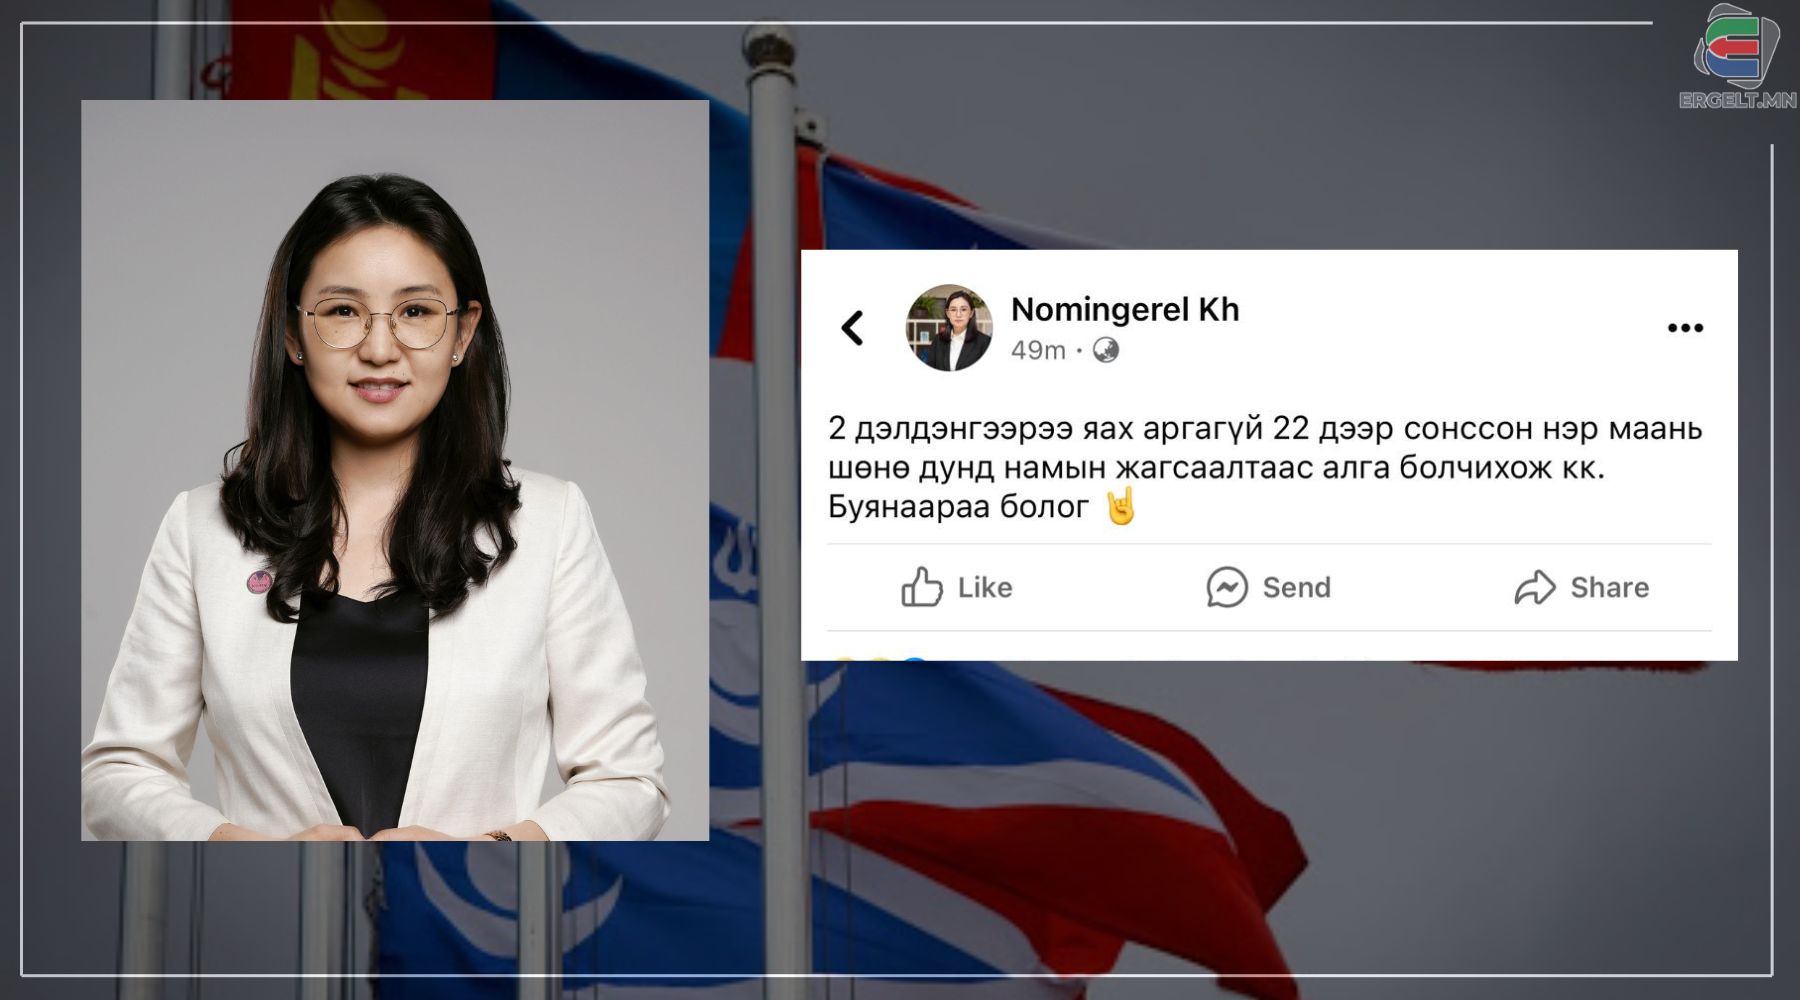
Task: Click the Share arrow icon
Action: pyautogui.click(x=1535, y=587)
